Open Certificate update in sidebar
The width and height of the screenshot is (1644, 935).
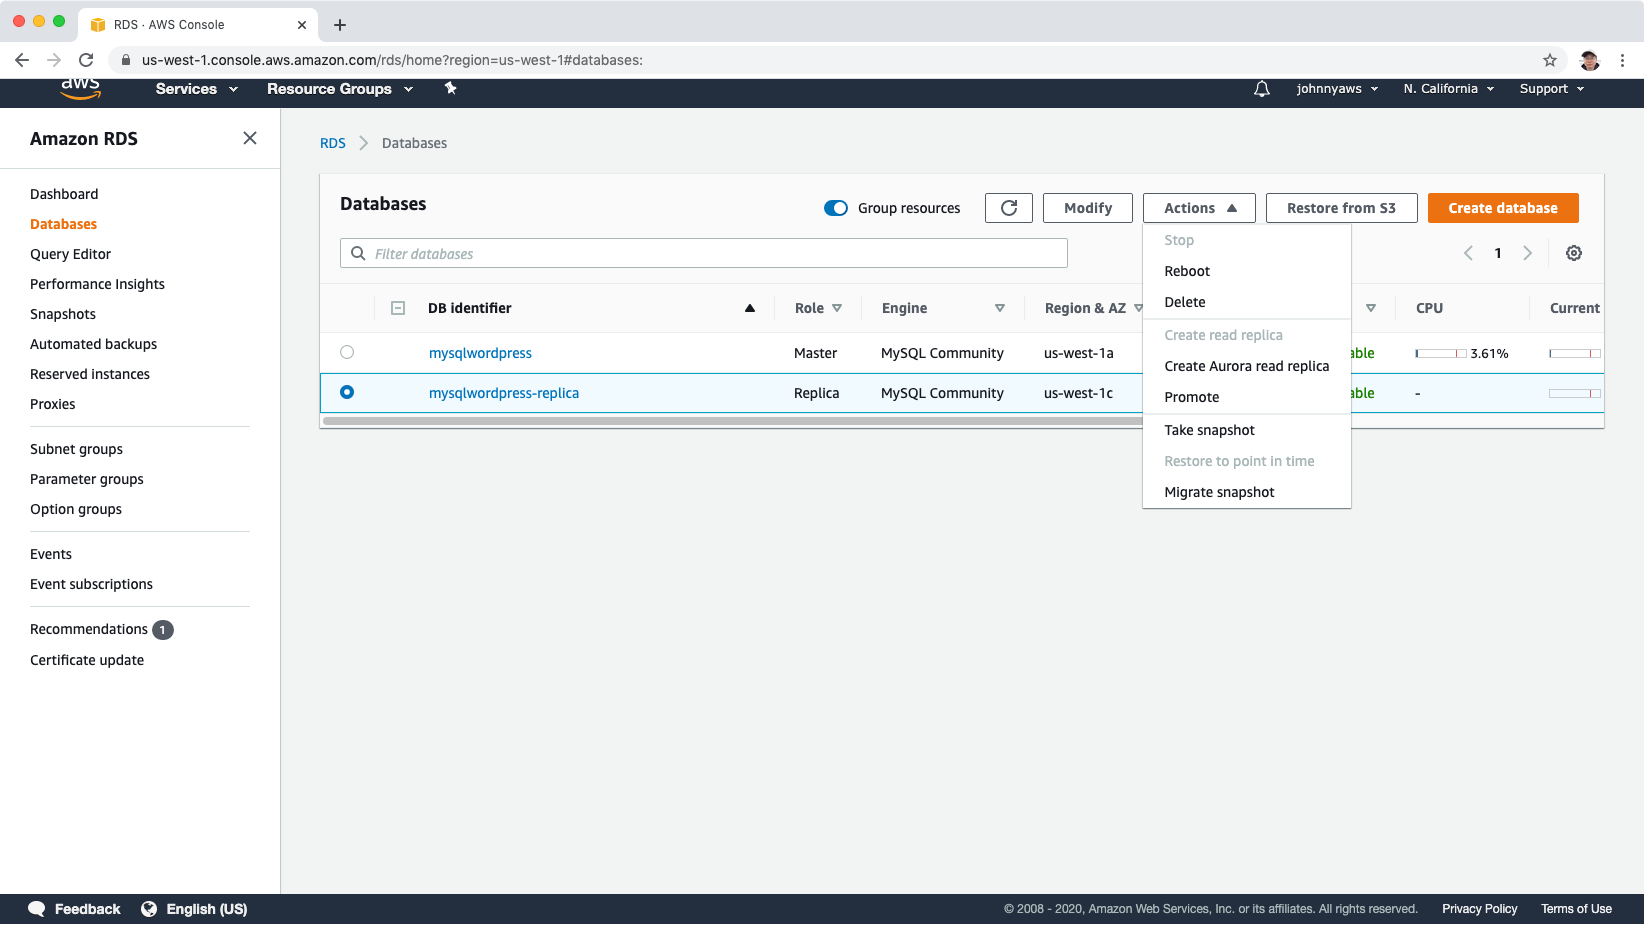pos(87,660)
